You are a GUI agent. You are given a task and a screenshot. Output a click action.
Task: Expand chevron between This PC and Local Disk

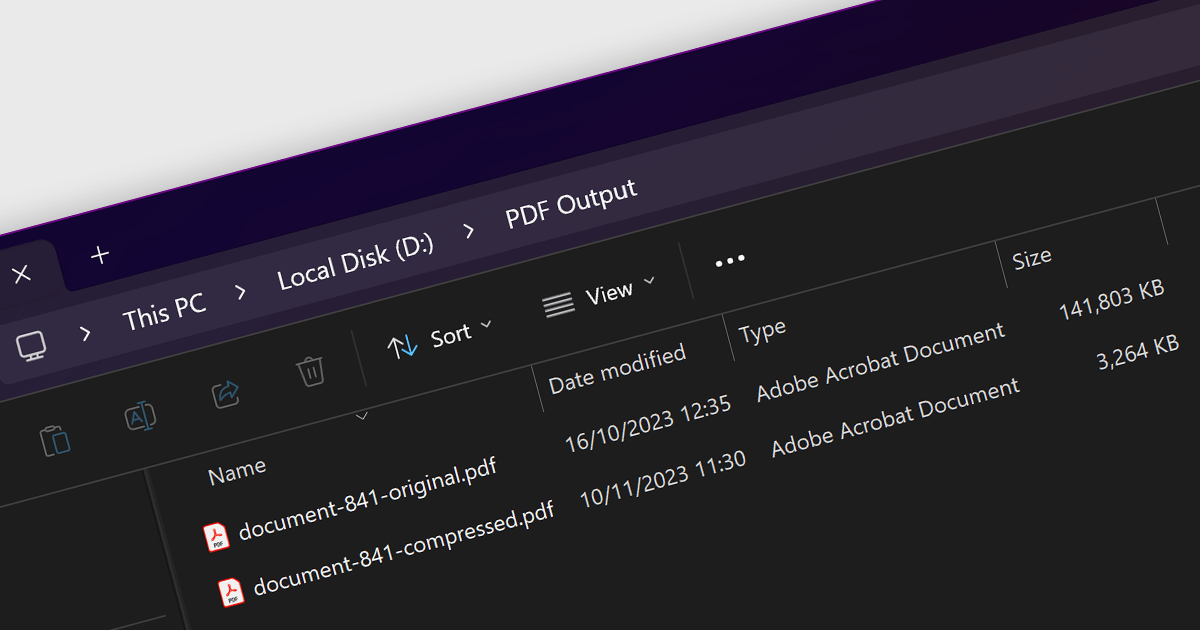click(241, 292)
